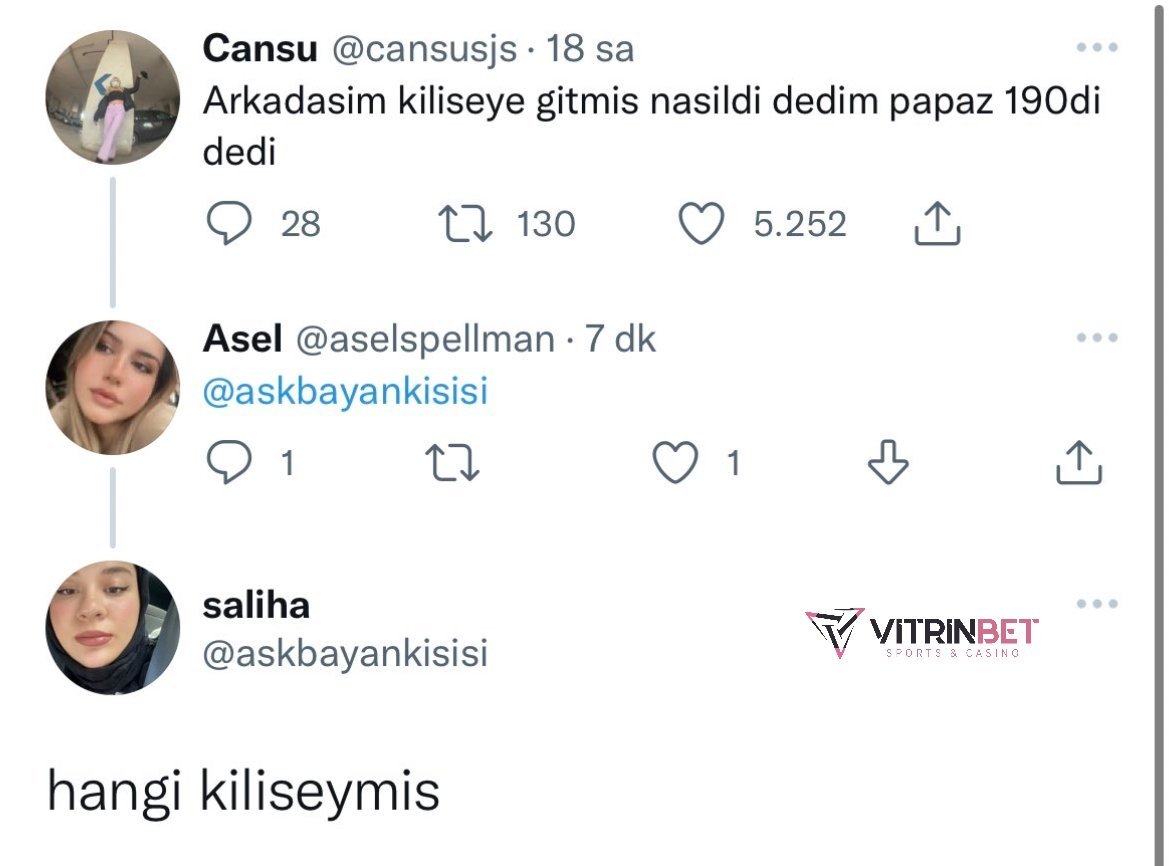Open Cansu's profile name
This screenshot has height=866, width=1169.
point(259,48)
